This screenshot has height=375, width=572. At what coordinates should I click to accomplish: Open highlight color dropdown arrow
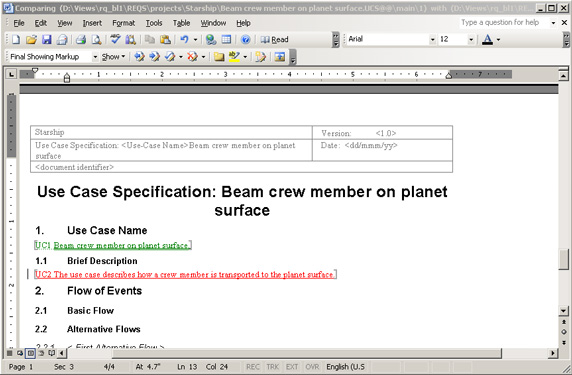coord(245,57)
